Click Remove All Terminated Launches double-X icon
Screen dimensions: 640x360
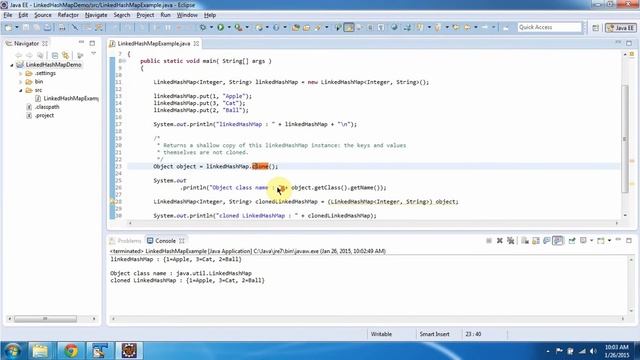click(x=510, y=241)
